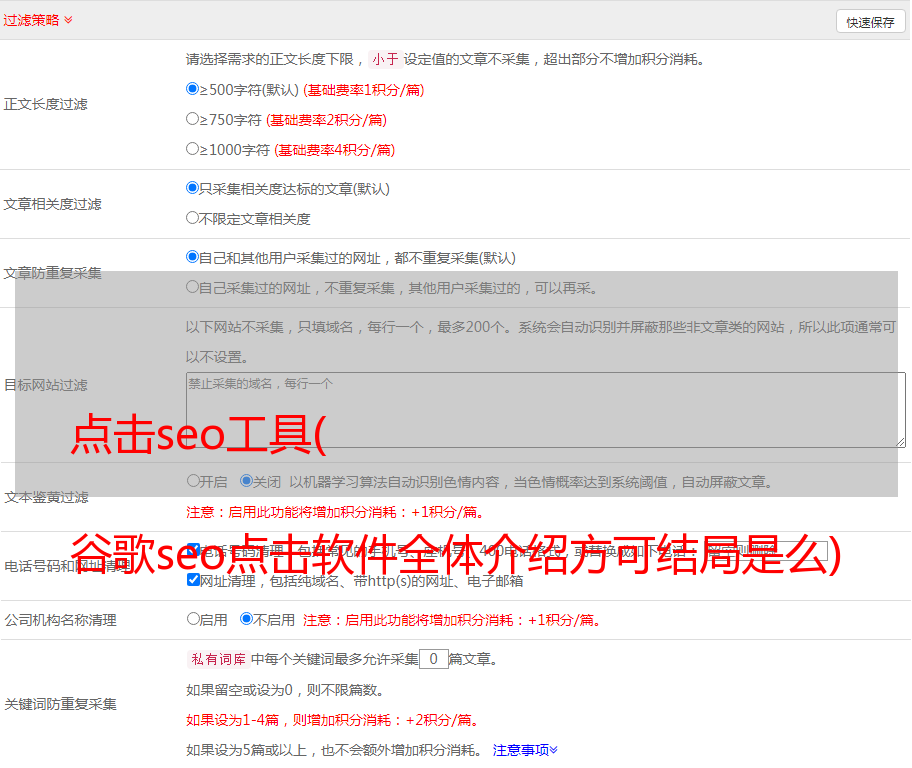The height and width of the screenshot is (768, 912).
Task: Select the ≥1000字符 length option
Action: click(192, 148)
